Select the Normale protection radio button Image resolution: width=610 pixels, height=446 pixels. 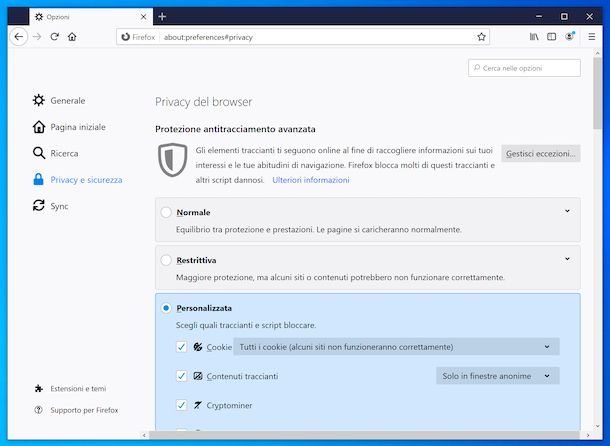(166, 212)
